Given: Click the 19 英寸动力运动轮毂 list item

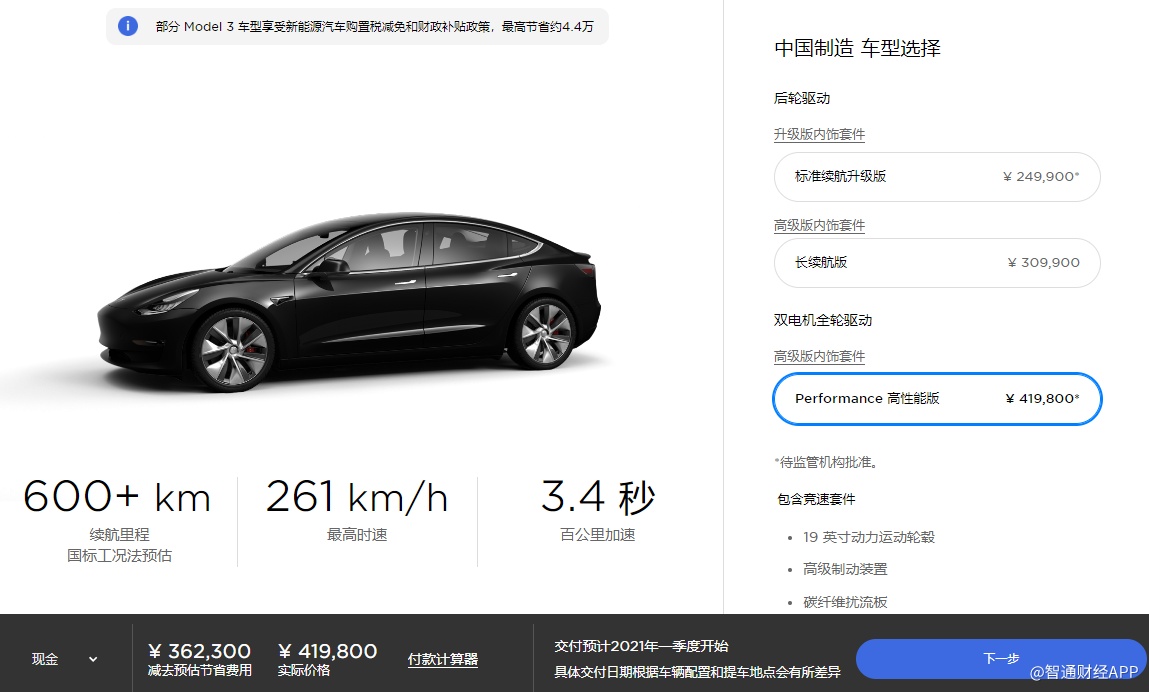Looking at the screenshot, I should [868, 537].
